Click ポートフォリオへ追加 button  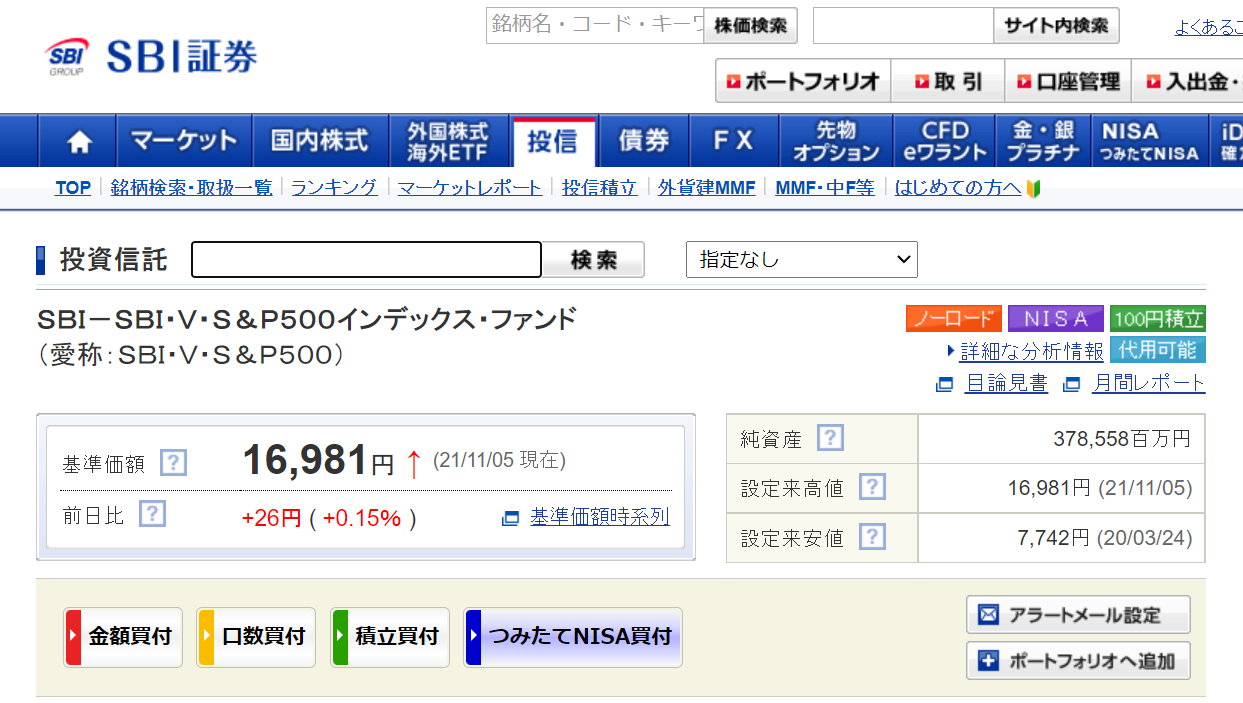[1078, 661]
